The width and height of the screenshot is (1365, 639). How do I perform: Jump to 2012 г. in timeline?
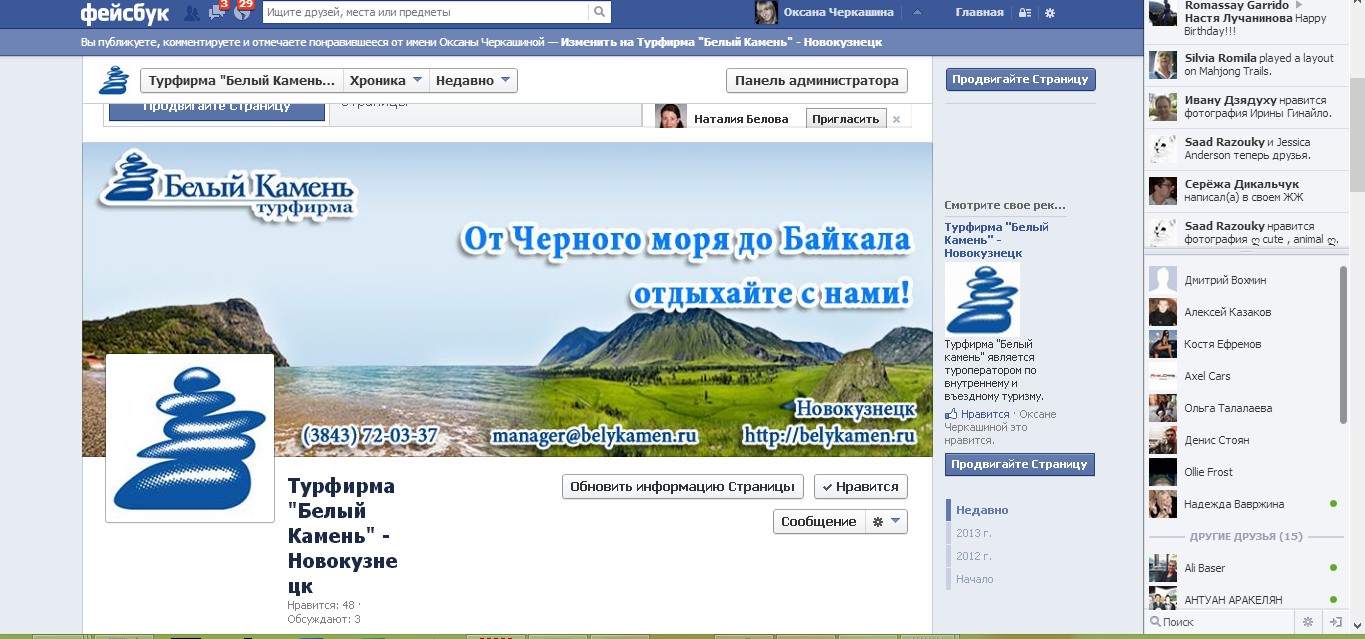[x=973, y=556]
